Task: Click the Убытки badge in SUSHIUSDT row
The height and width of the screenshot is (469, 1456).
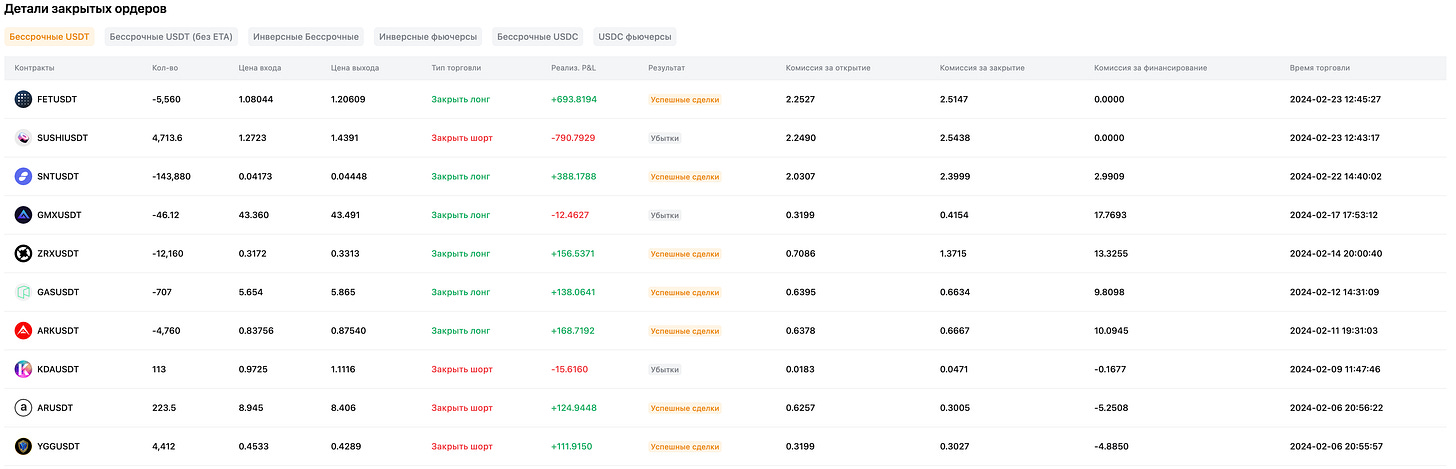Action: tap(665, 138)
